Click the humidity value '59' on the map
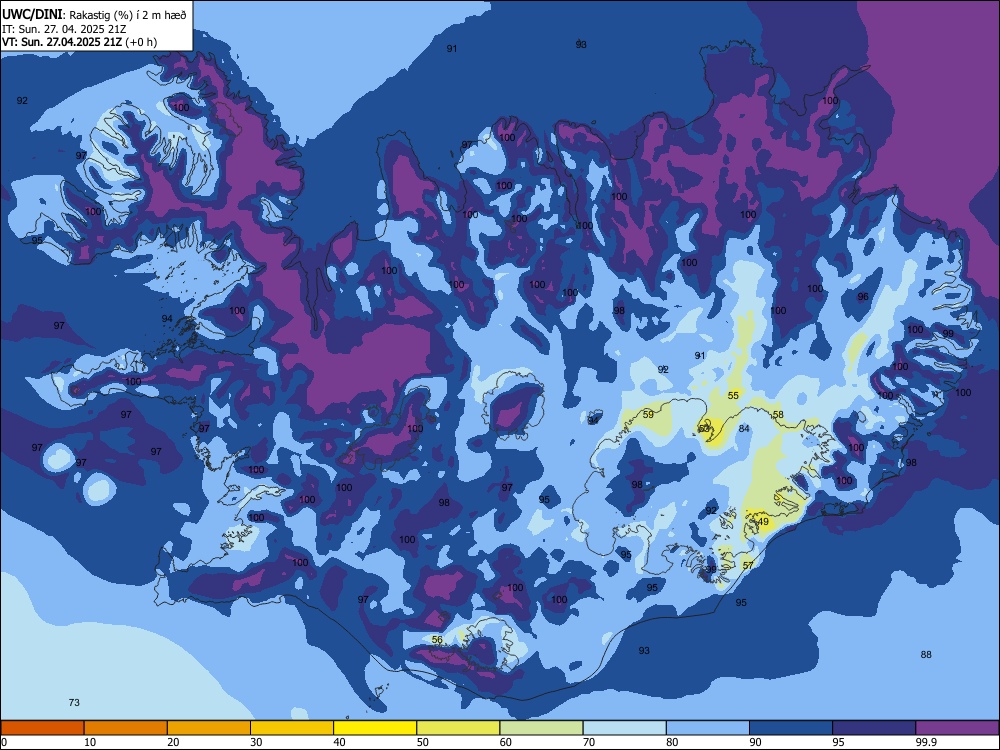 [649, 415]
